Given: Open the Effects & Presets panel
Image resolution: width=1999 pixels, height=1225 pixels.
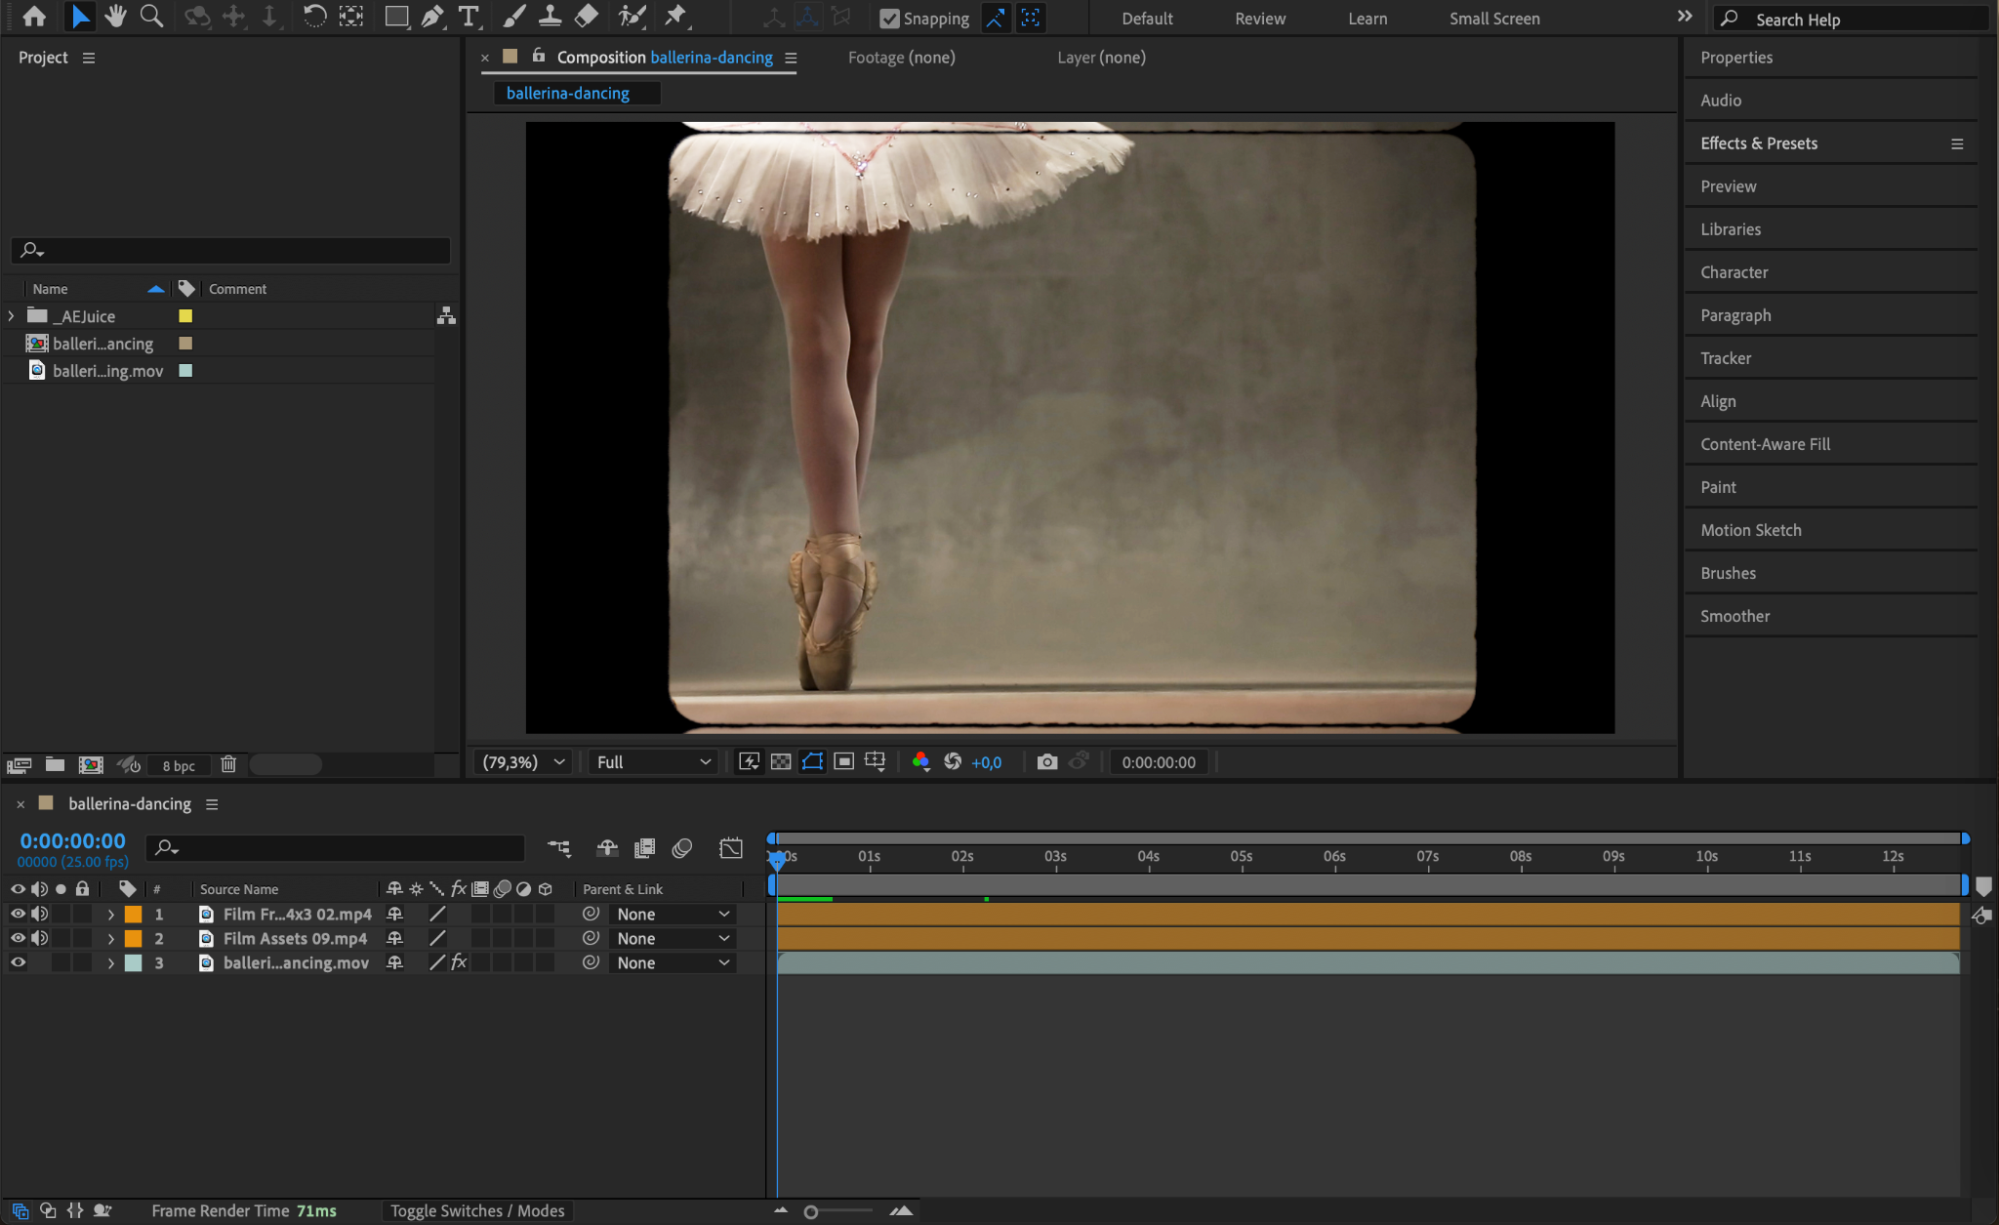Looking at the screenshot, I should 1758,143.
